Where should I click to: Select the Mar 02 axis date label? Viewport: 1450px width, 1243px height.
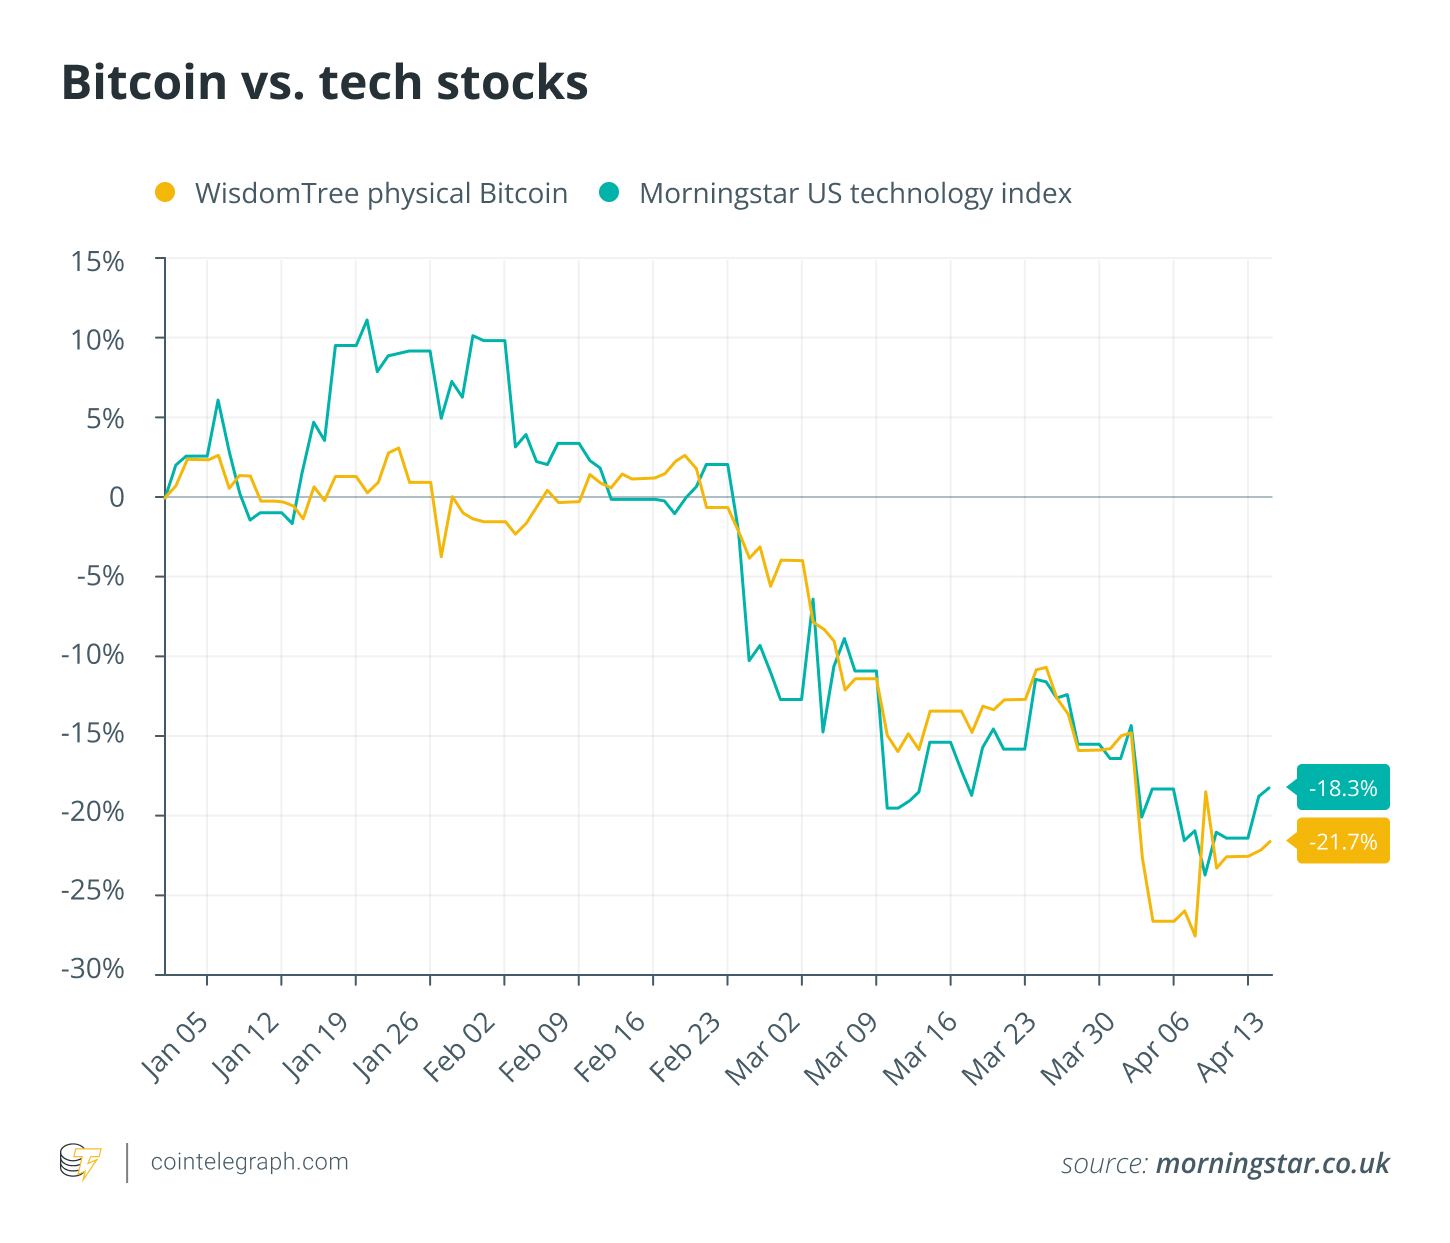pyautogui.click(x=763, y=1048)
